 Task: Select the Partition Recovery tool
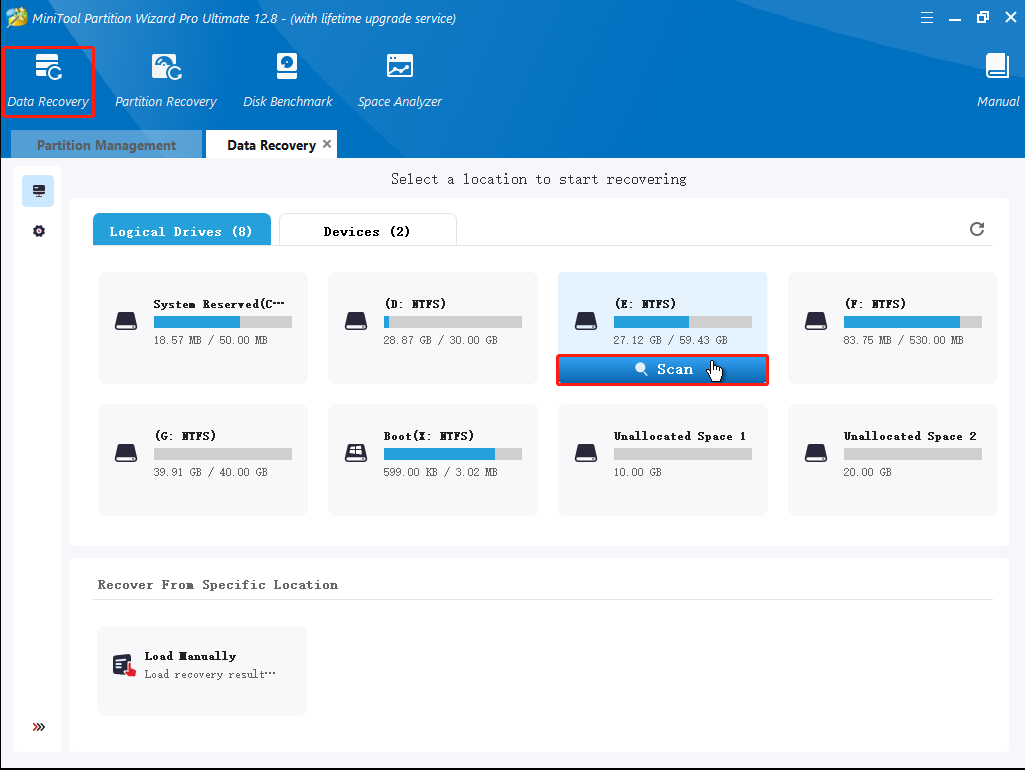165,80
